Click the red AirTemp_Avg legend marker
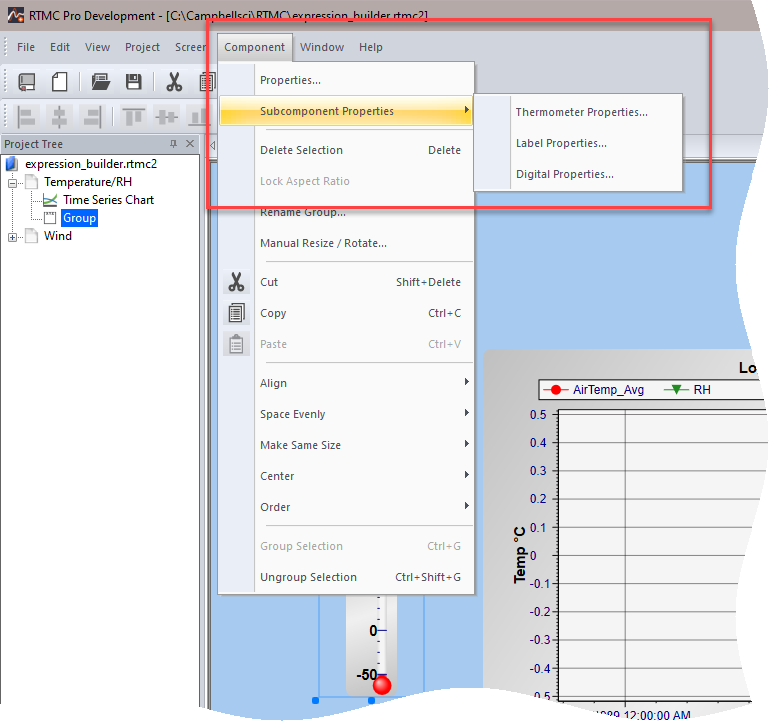Screen dimensions: 769x721 556,390
